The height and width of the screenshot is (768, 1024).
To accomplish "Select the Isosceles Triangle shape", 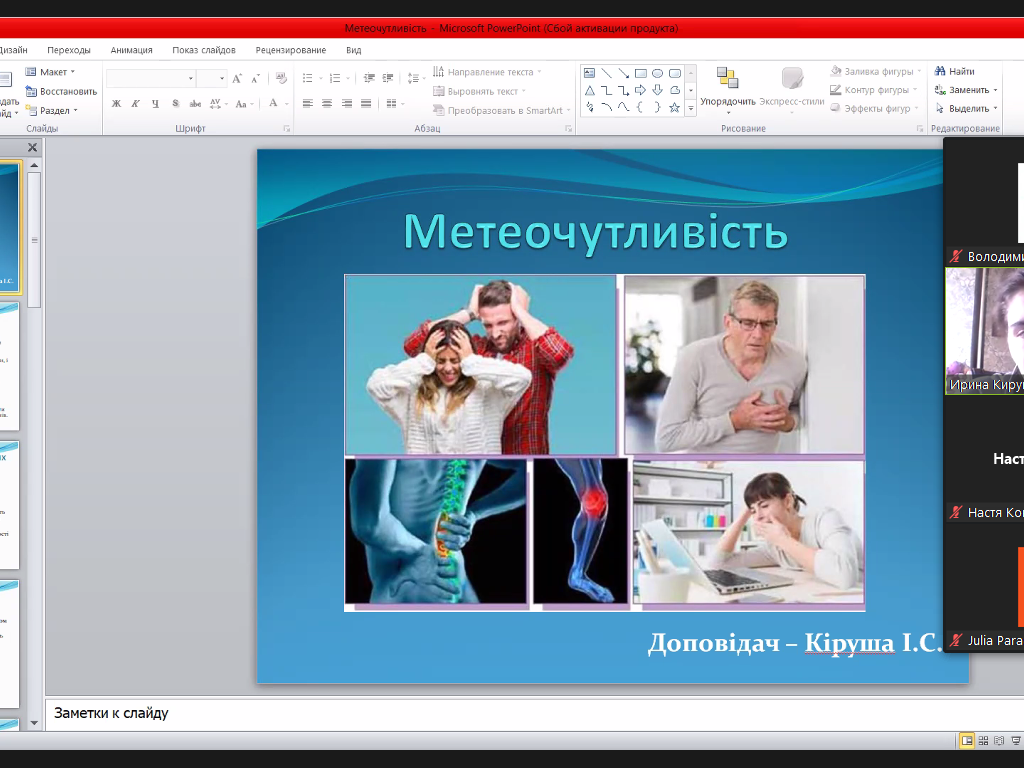I will click(x=590, y=90).
